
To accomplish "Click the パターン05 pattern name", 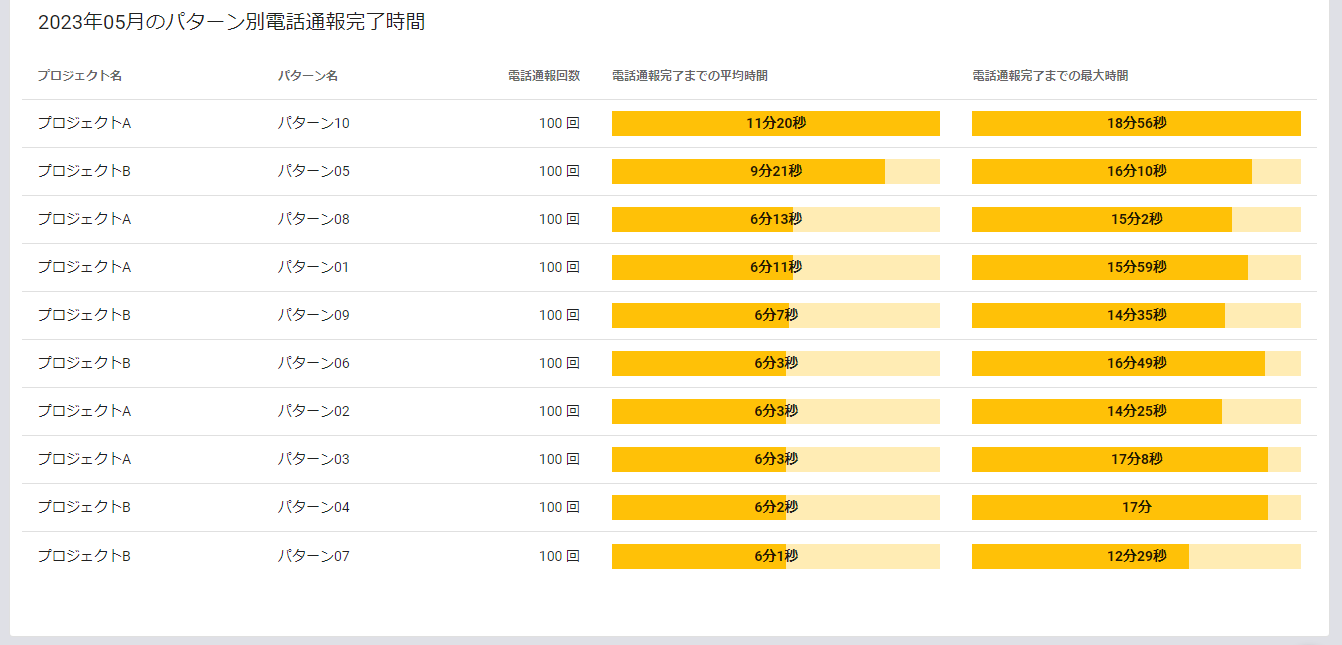I will (x=314, y=172).
